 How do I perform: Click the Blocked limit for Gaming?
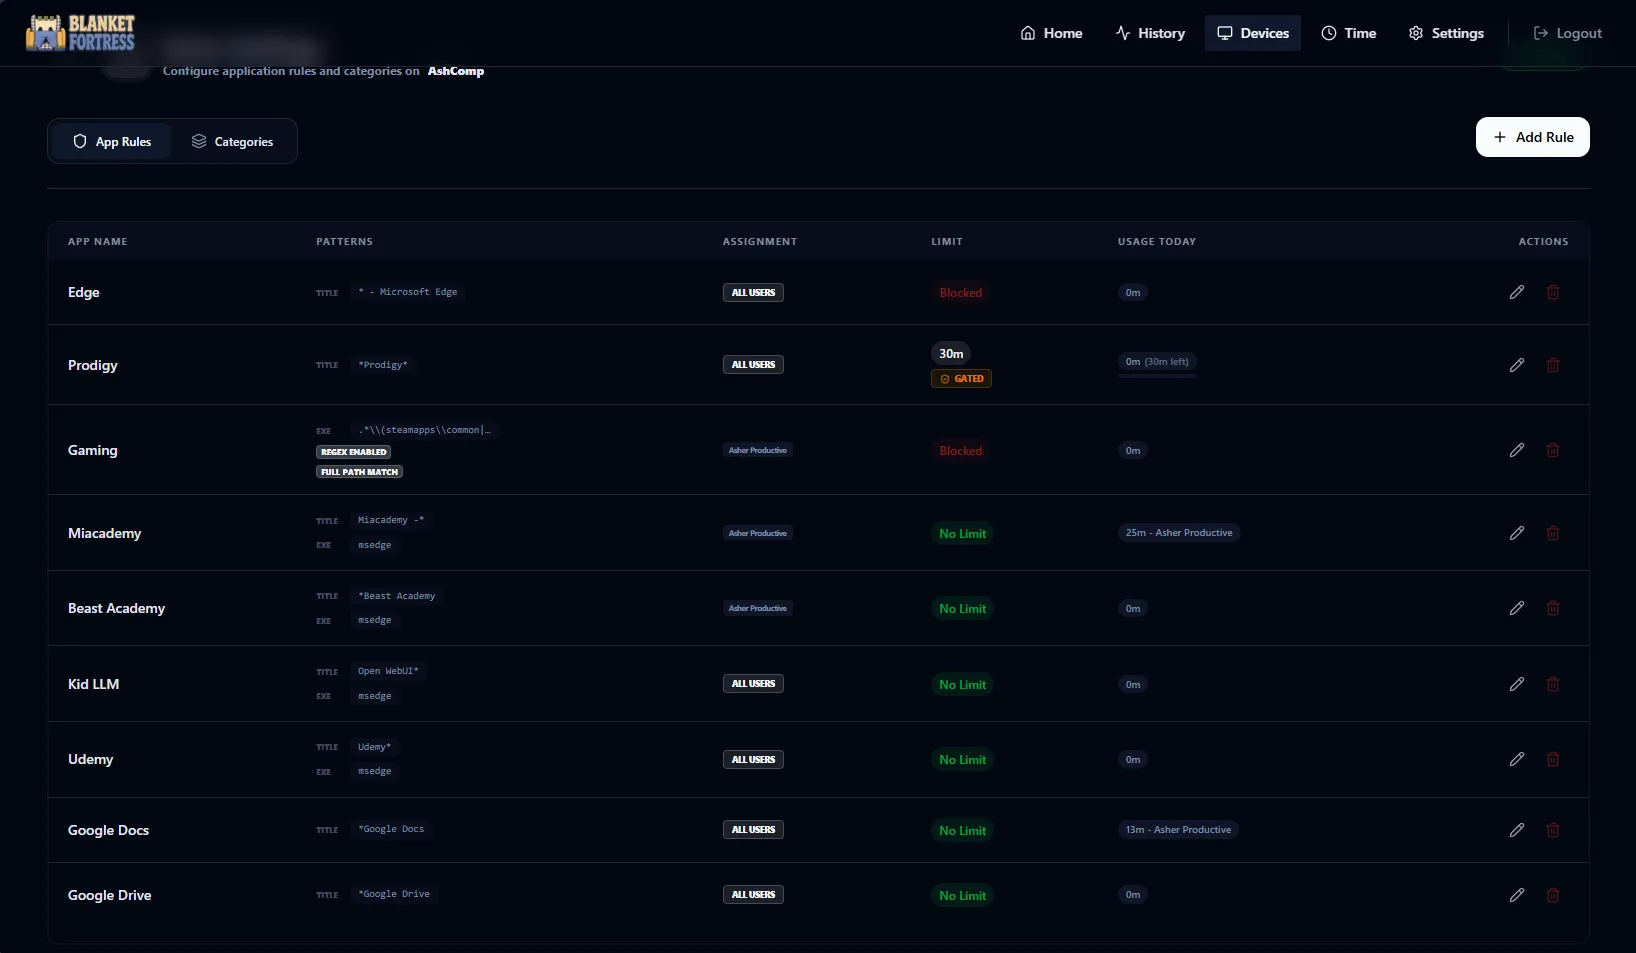pyautogui.click(x=961, y=451)
